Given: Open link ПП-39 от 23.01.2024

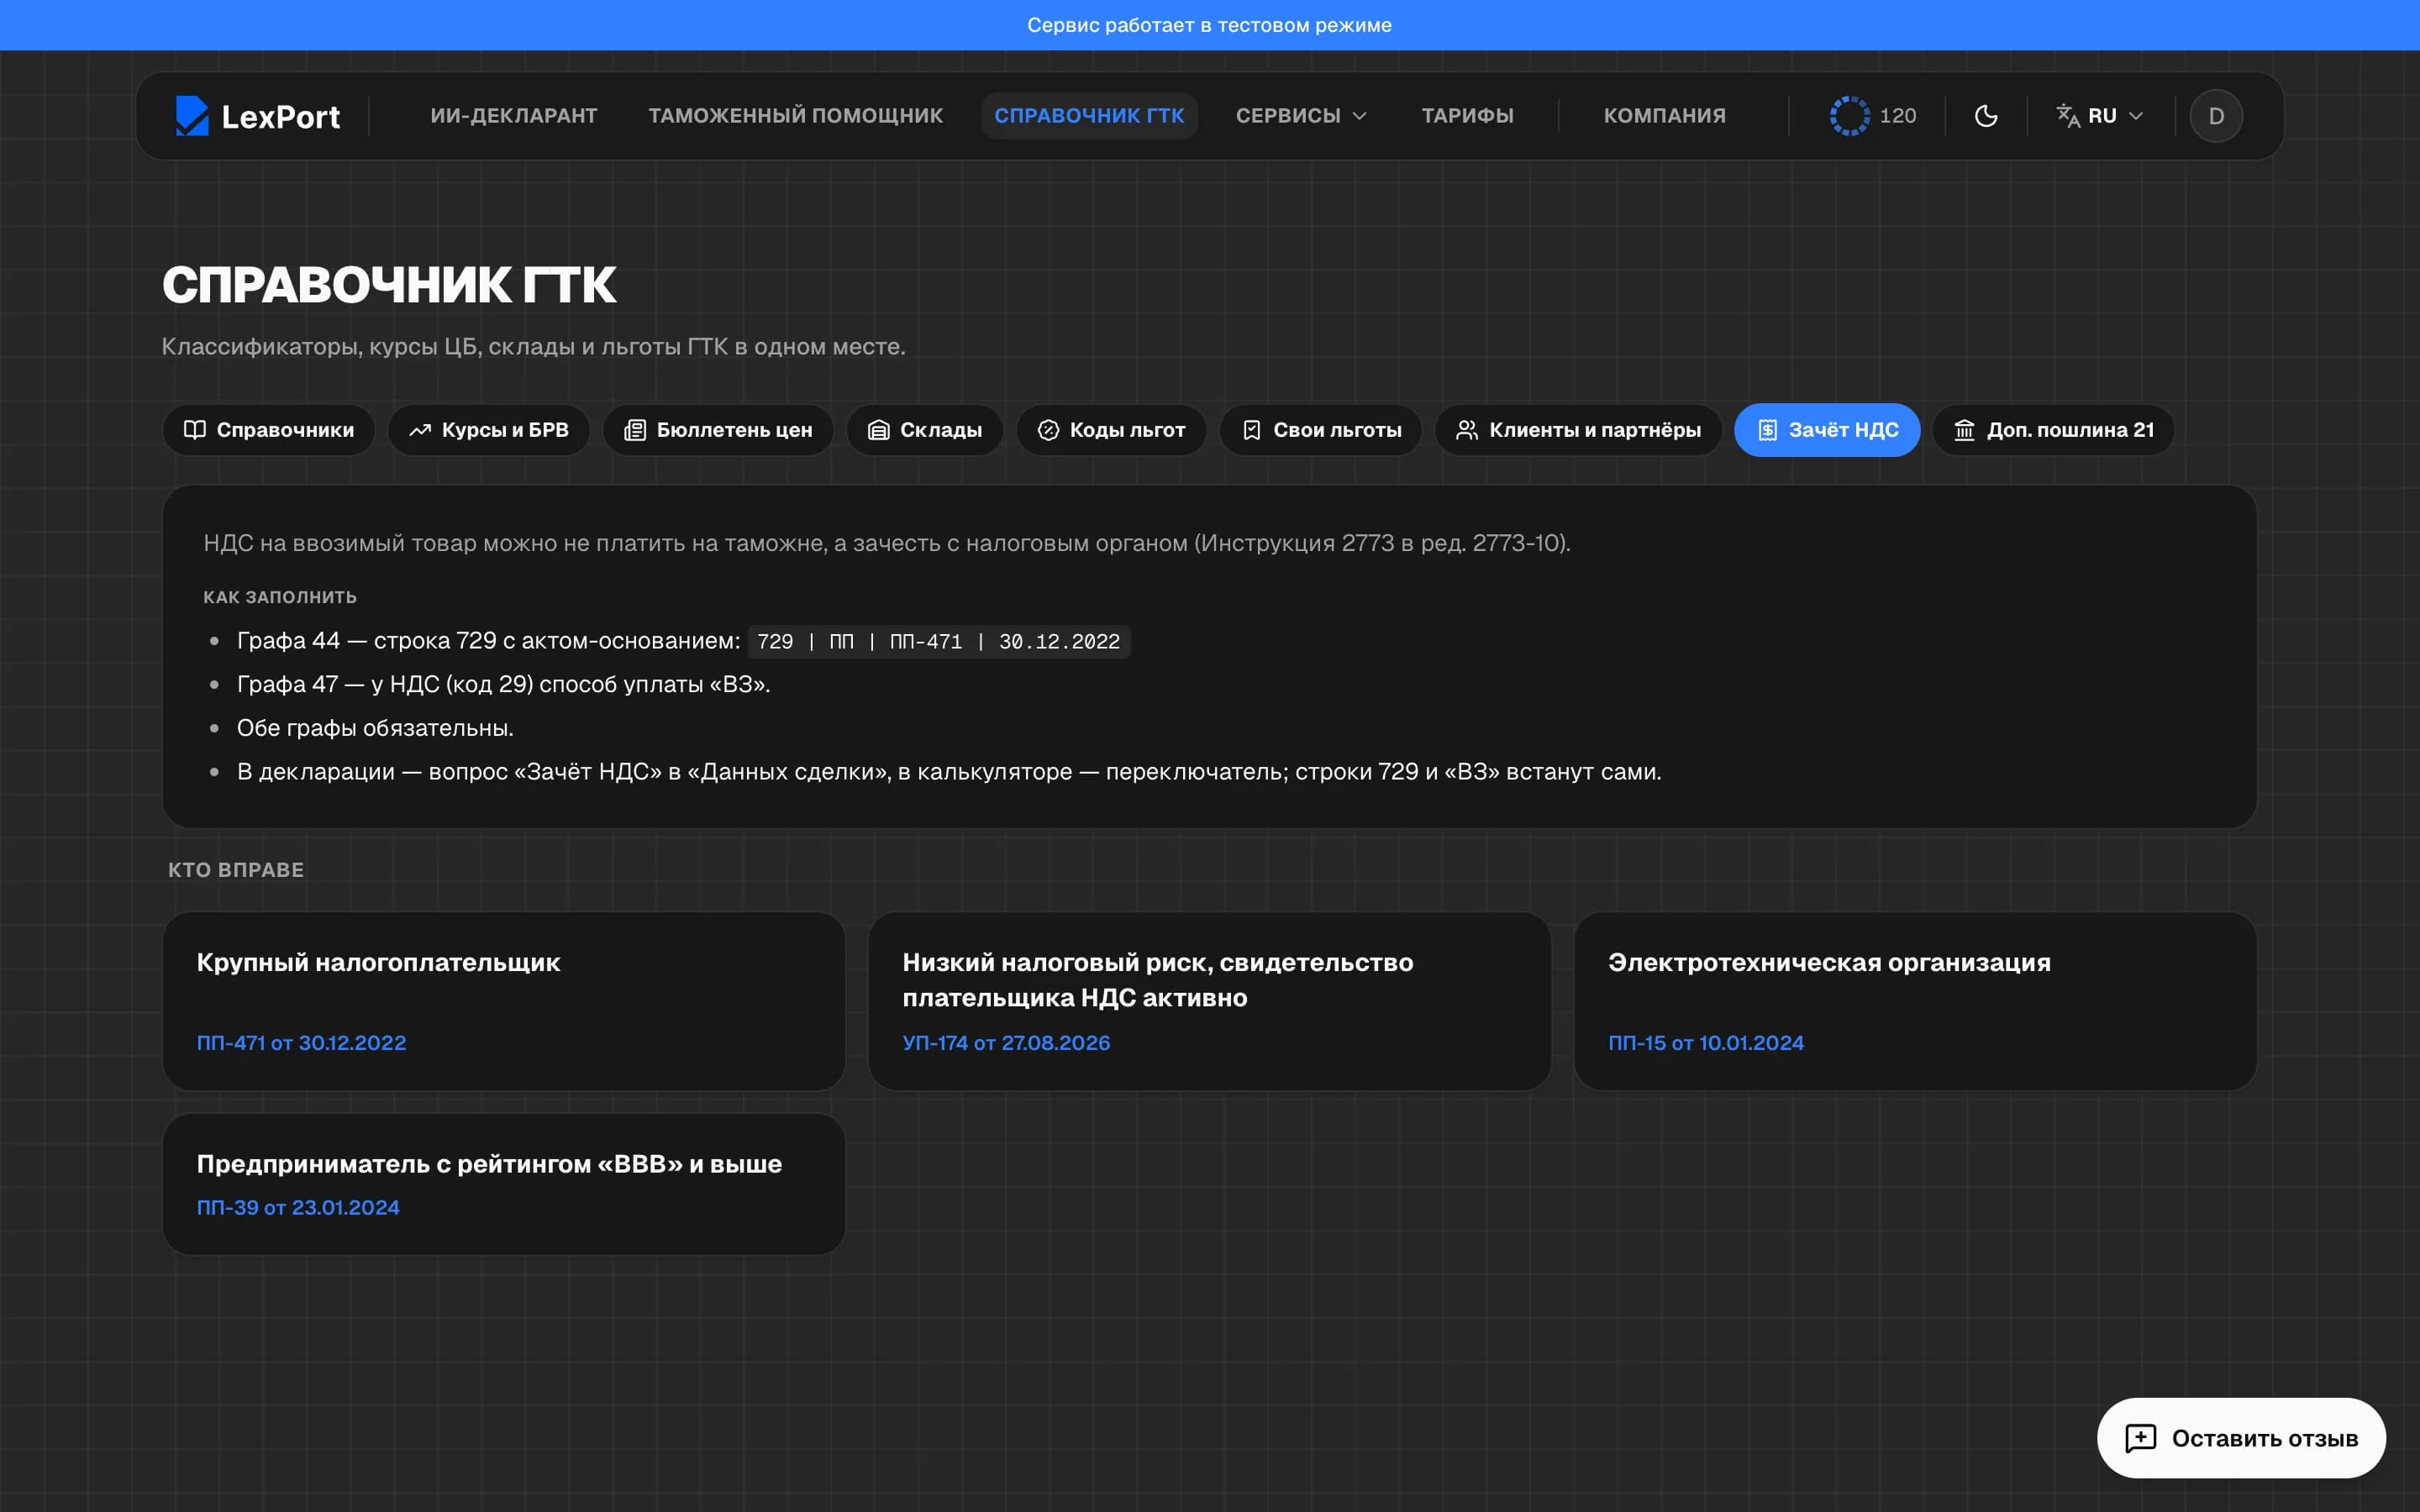Looking at the screenshot, I should [298, 1208].
